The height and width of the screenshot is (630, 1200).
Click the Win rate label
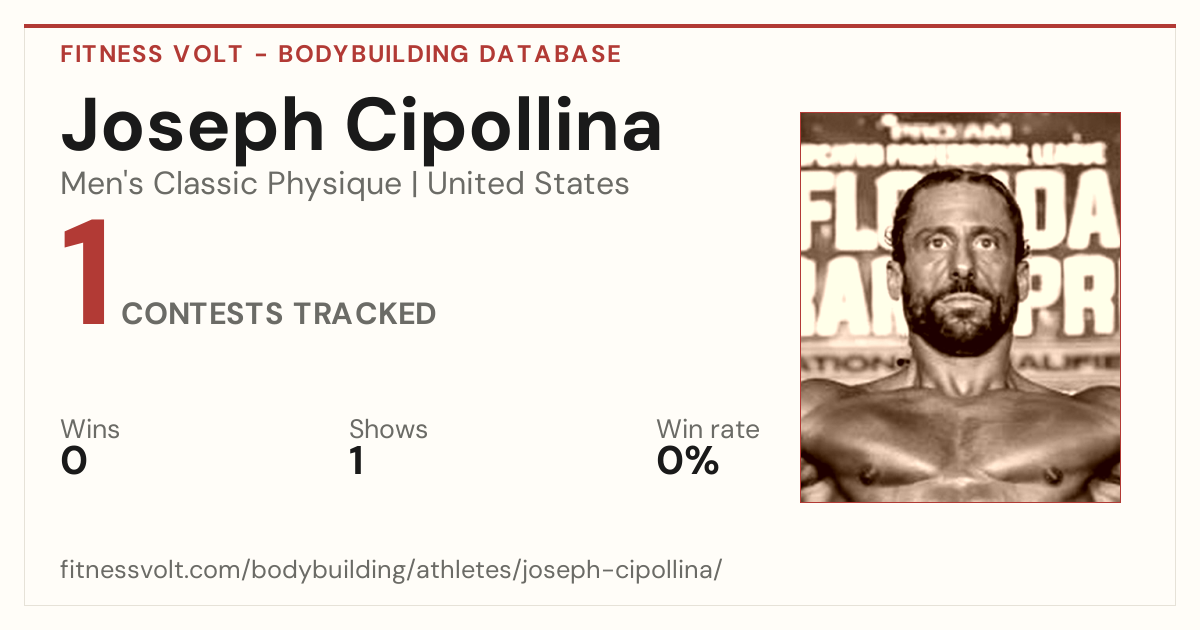point(708,430)
